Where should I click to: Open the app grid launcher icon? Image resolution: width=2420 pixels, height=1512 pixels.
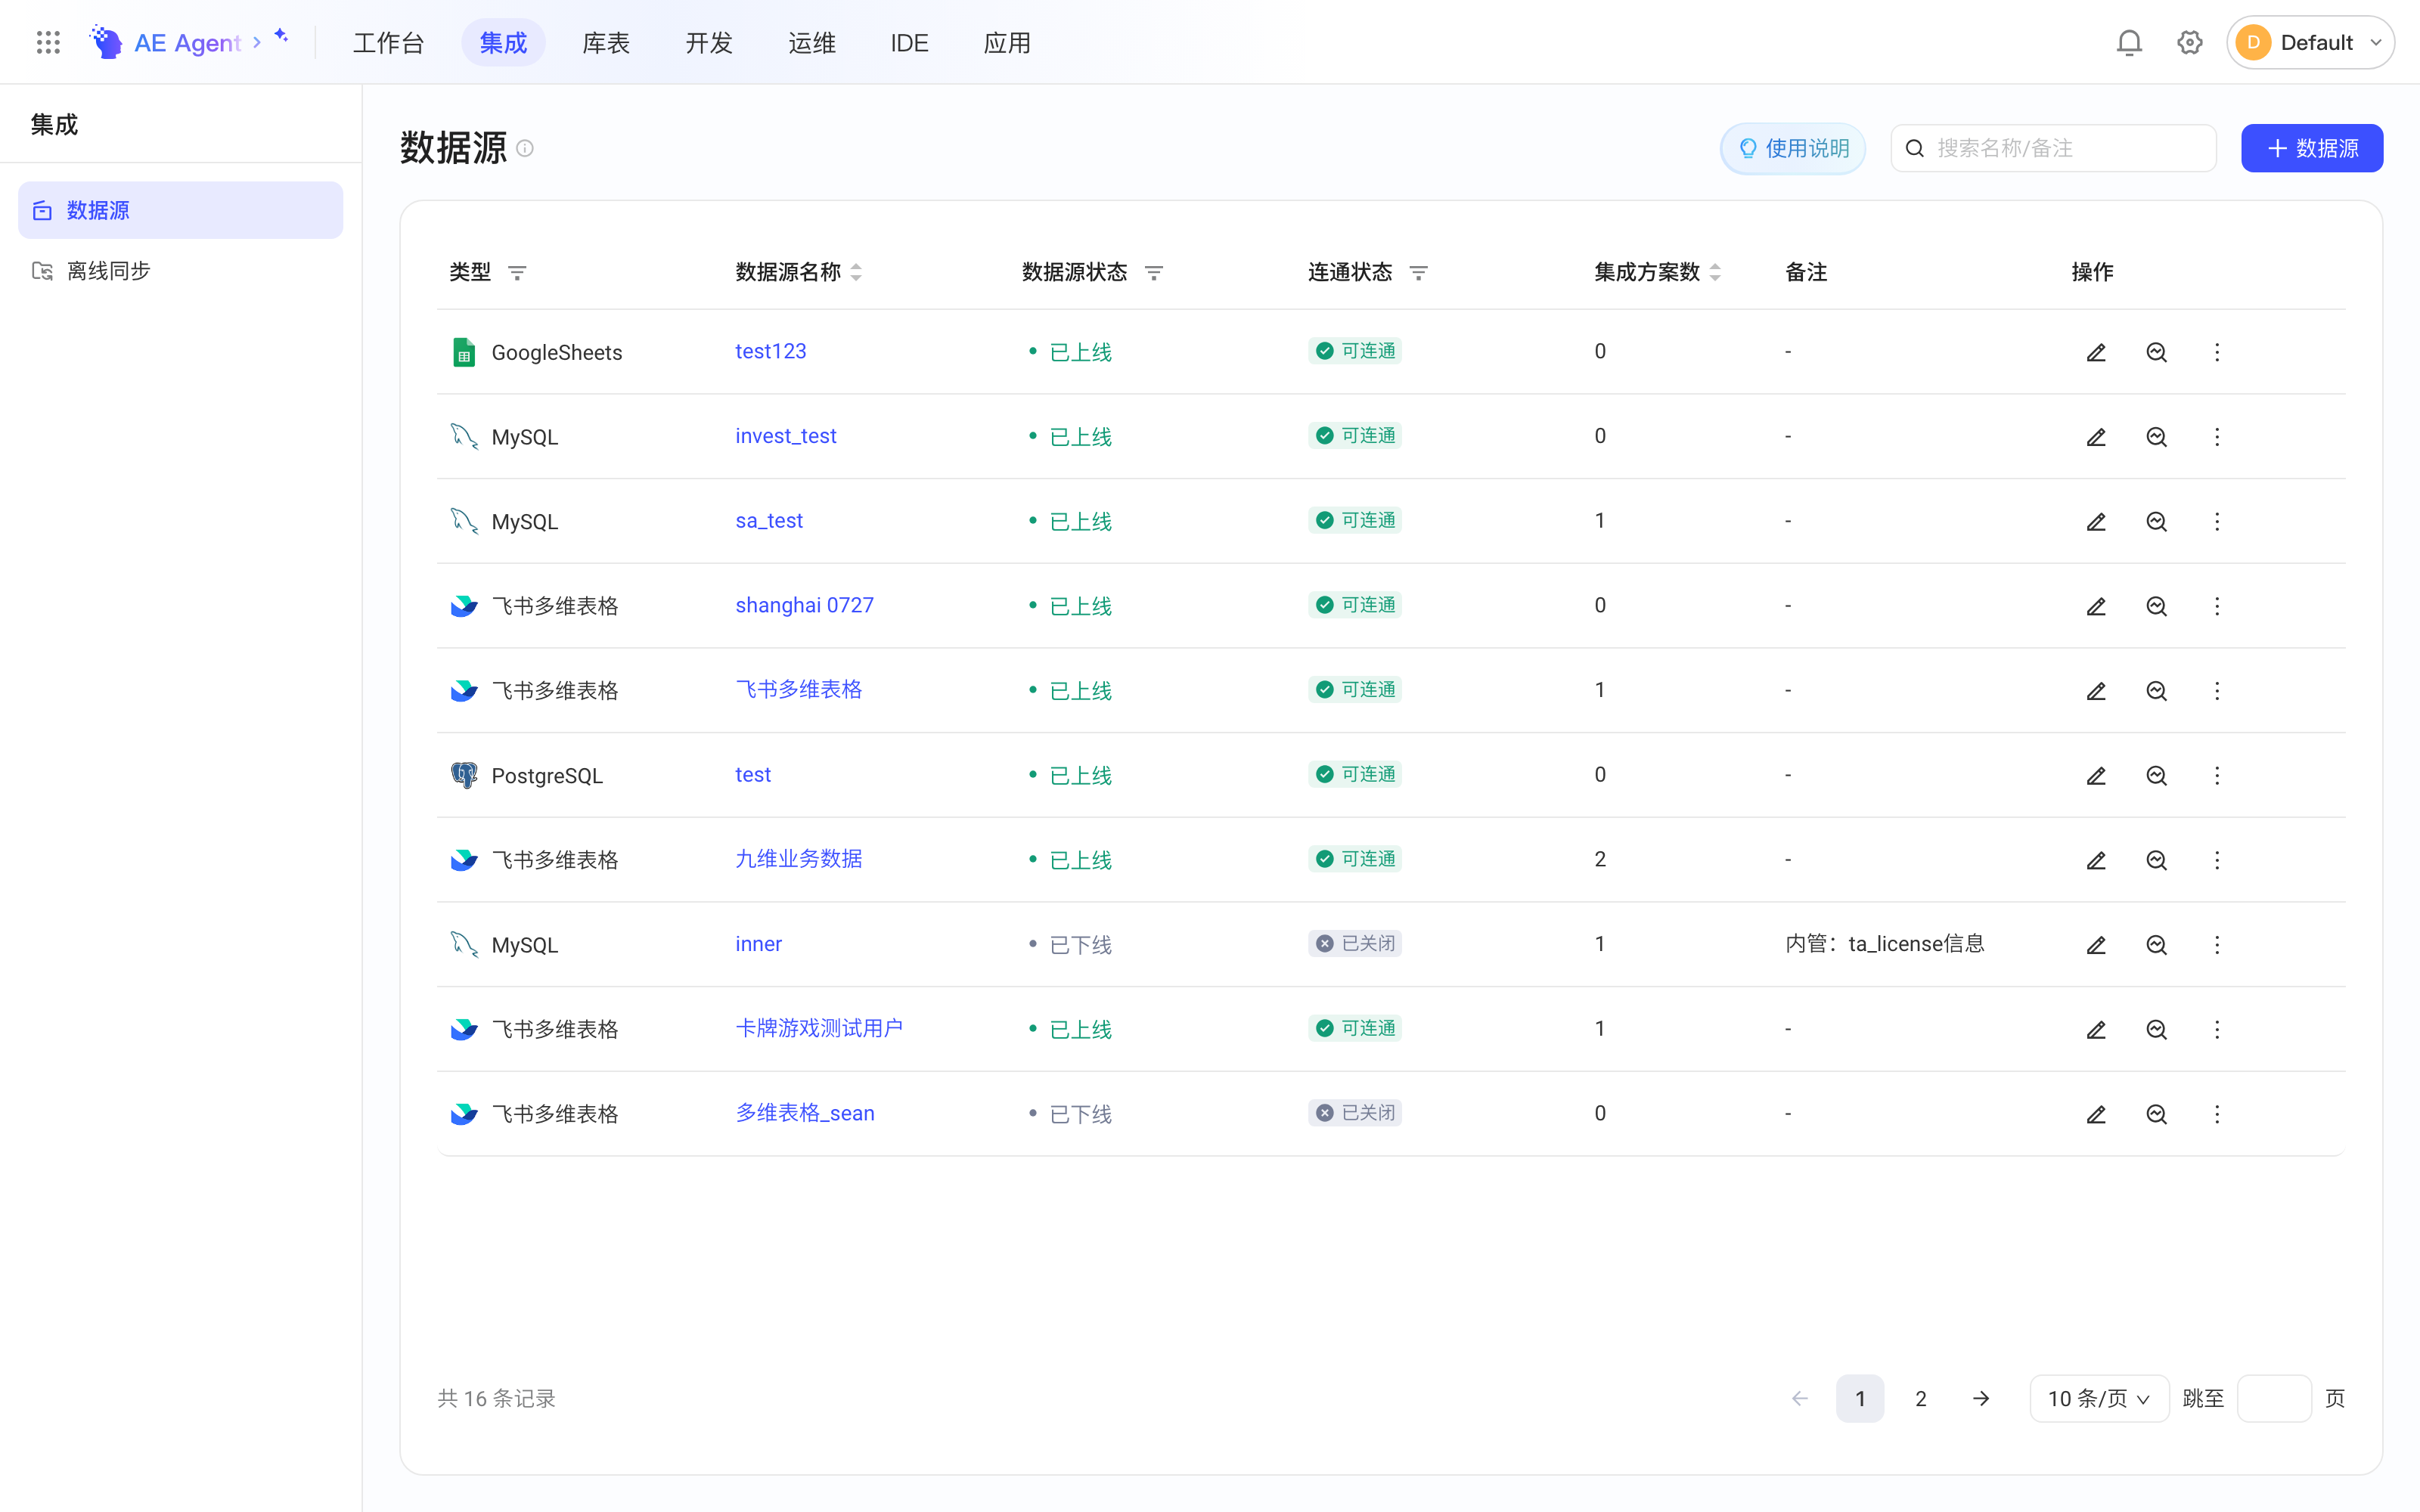click(x=48, y=42)
